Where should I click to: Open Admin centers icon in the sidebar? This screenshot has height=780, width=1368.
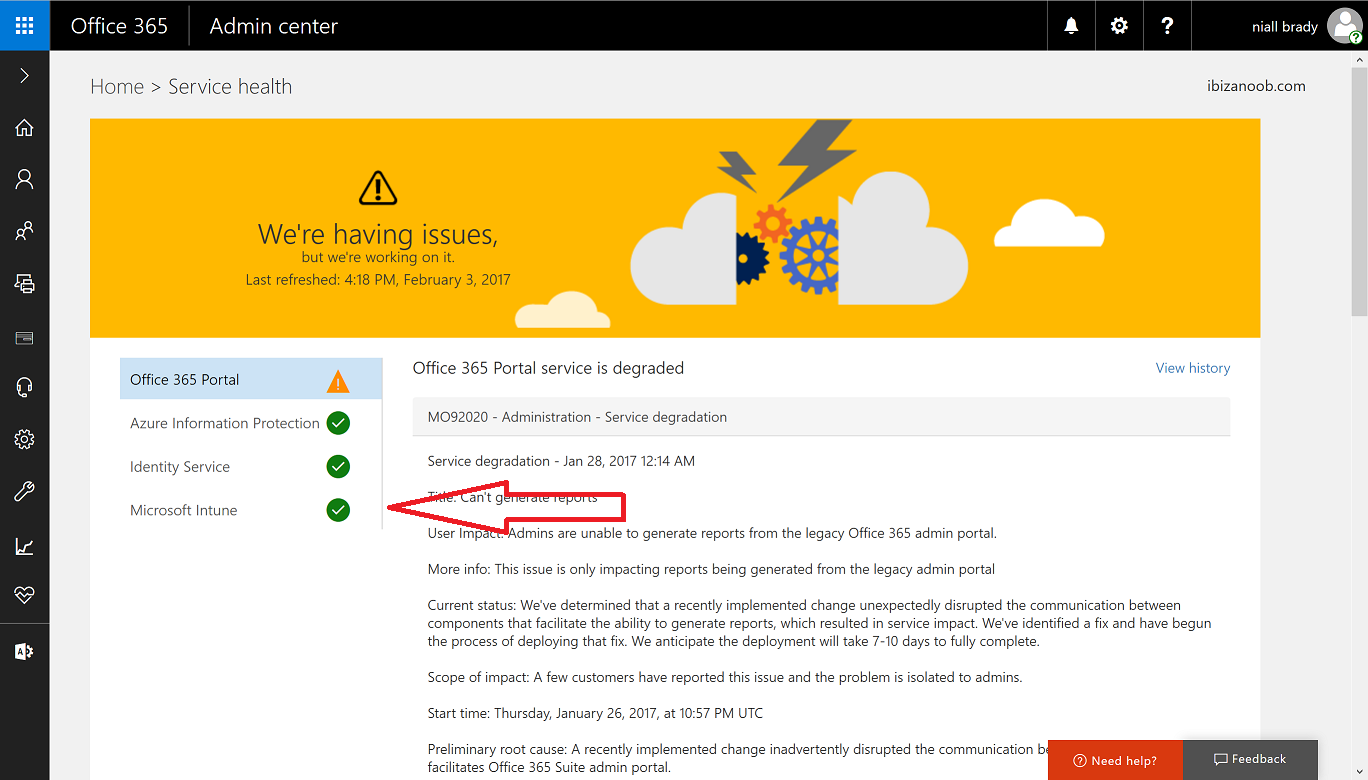[x=24, y=652]
